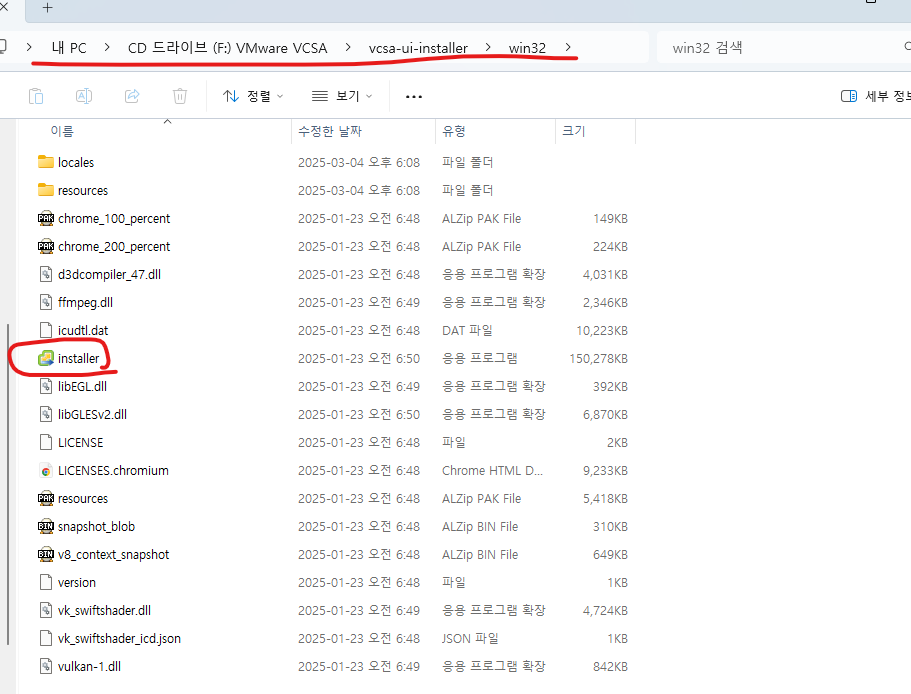This screenshot has width=911, height=694.
Task: Click type 'DAT 파일' cell
Action: (467, 330)
